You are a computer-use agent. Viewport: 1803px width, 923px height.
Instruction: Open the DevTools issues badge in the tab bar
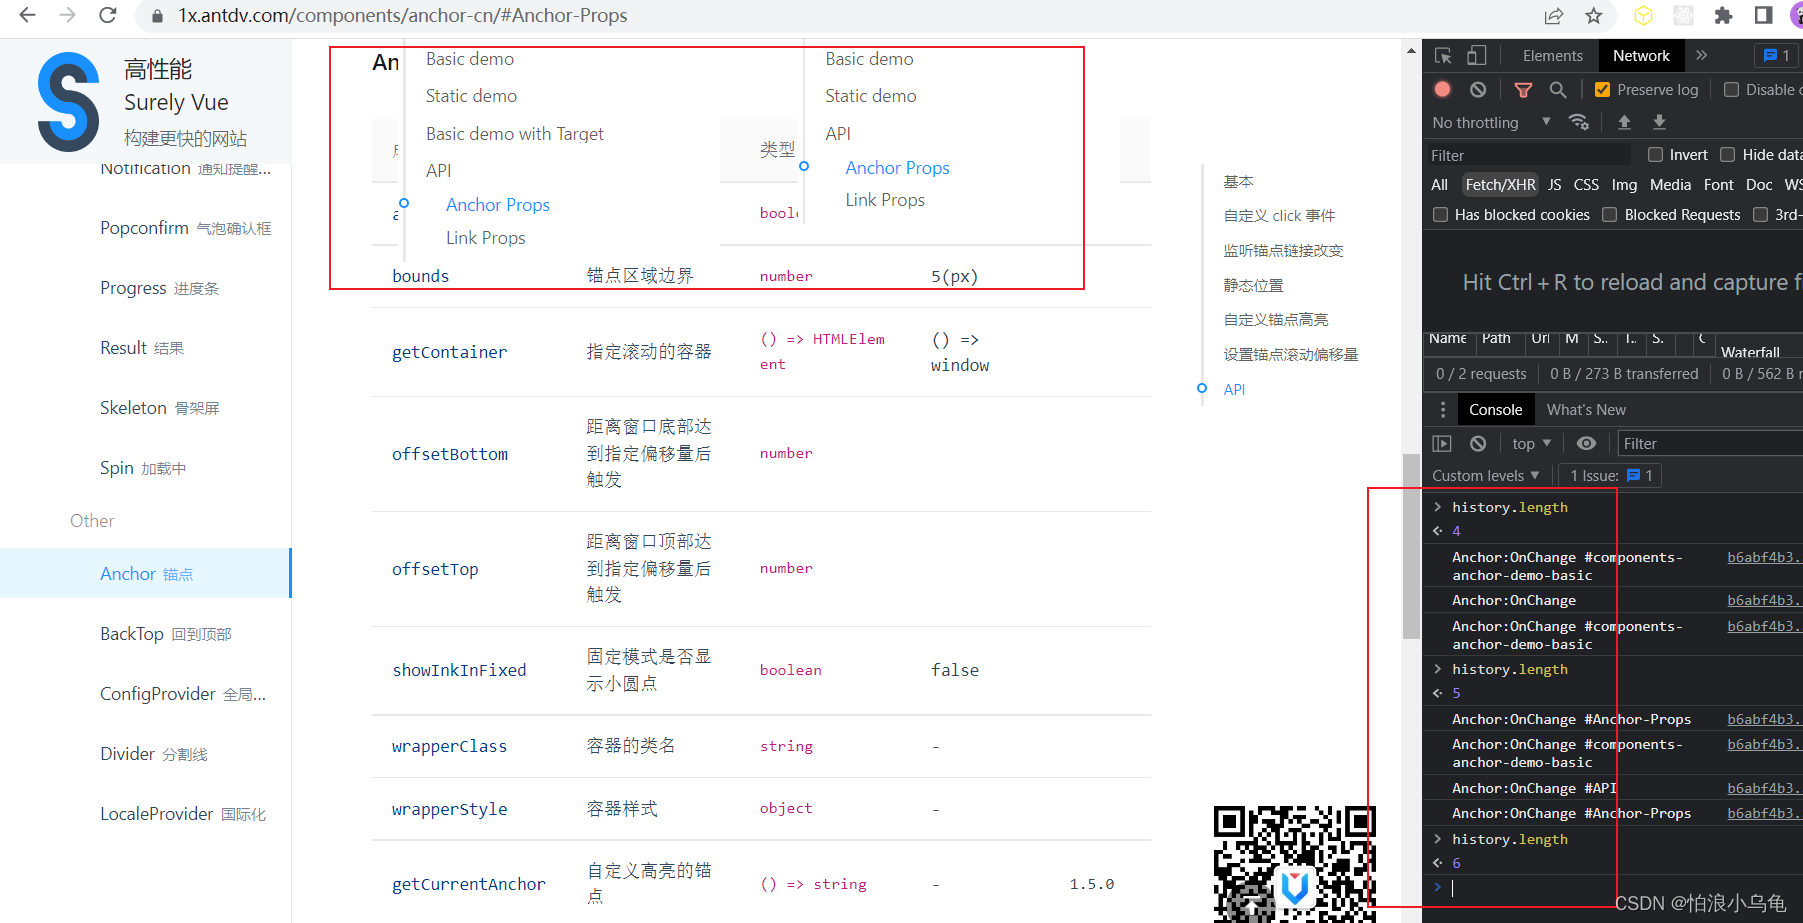click(x=1777, y=55)
